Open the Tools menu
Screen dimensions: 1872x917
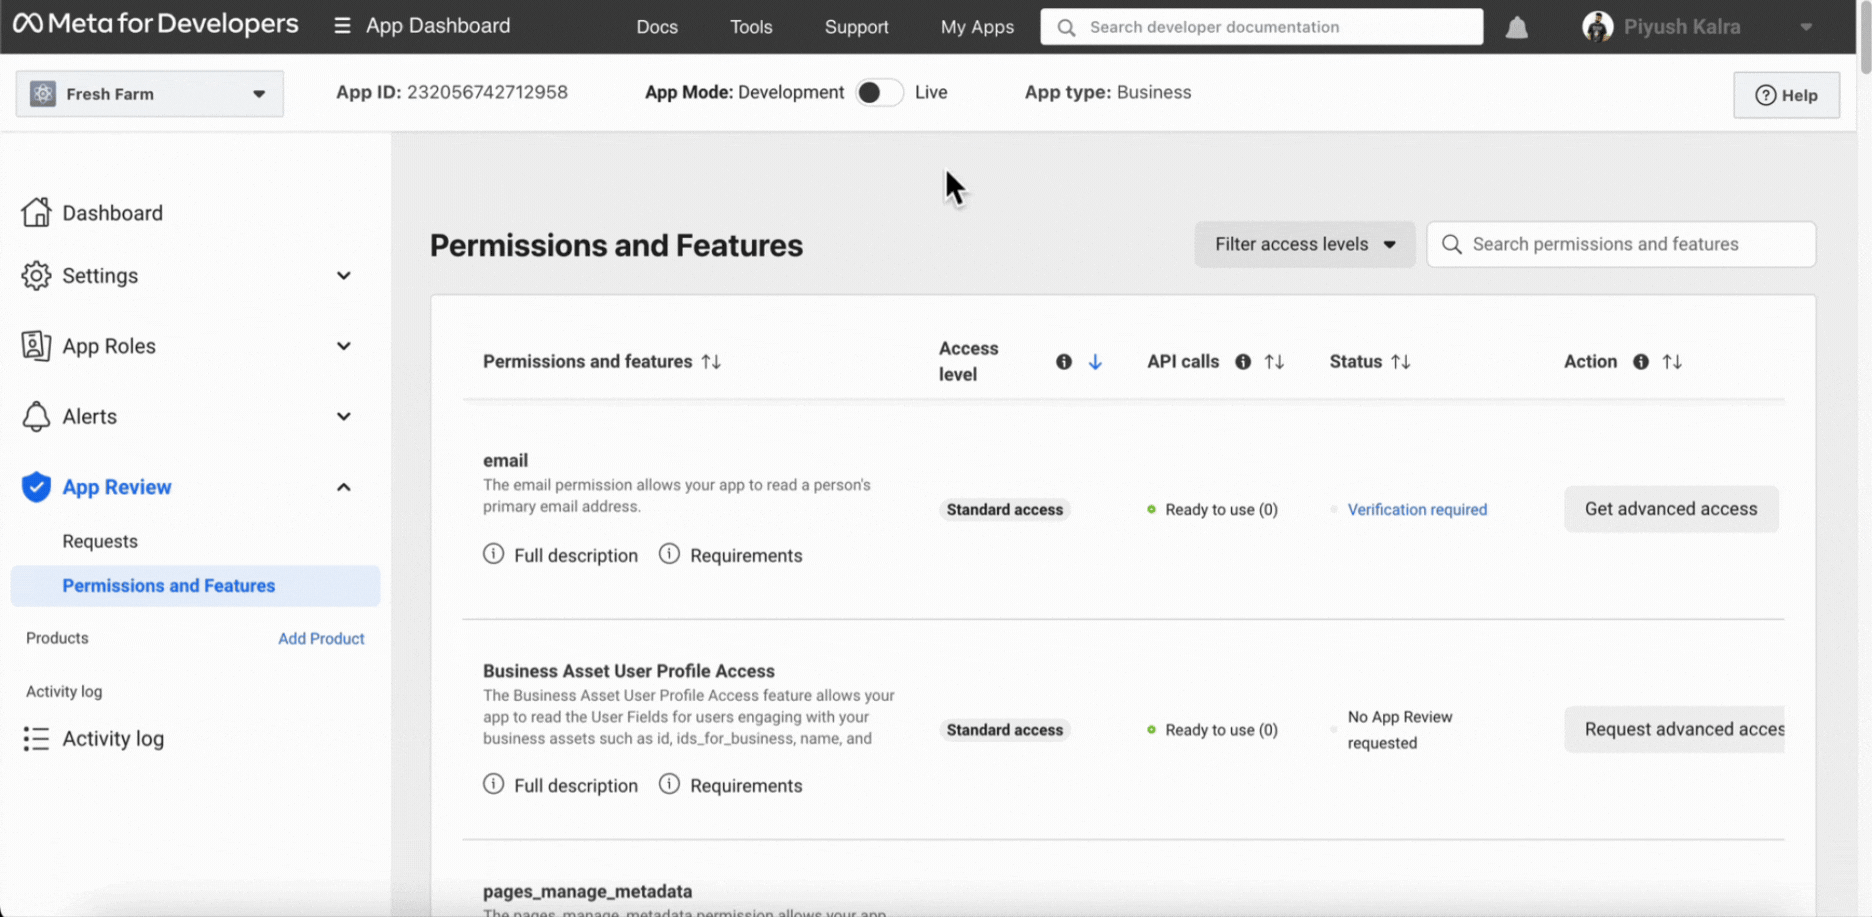pos(751,27)
